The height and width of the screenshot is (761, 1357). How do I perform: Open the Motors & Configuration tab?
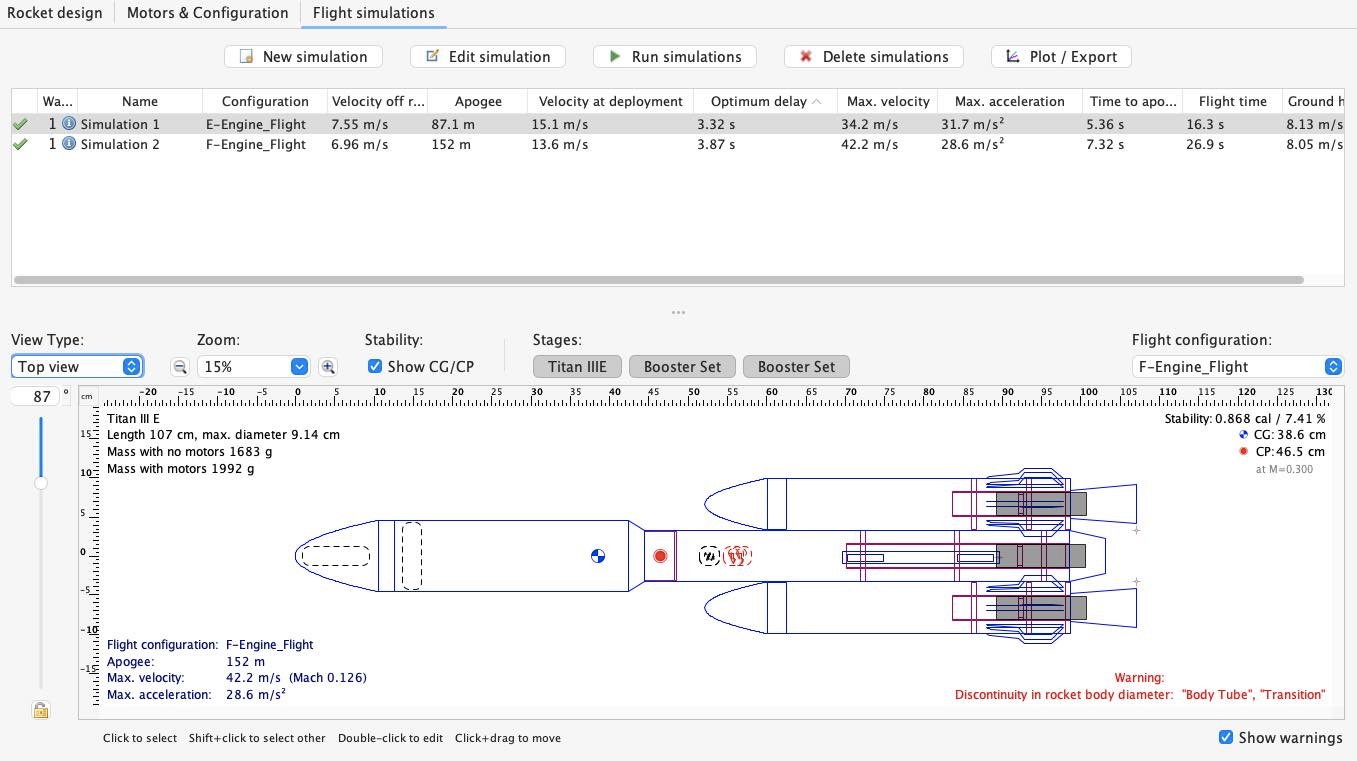[207, 13]
